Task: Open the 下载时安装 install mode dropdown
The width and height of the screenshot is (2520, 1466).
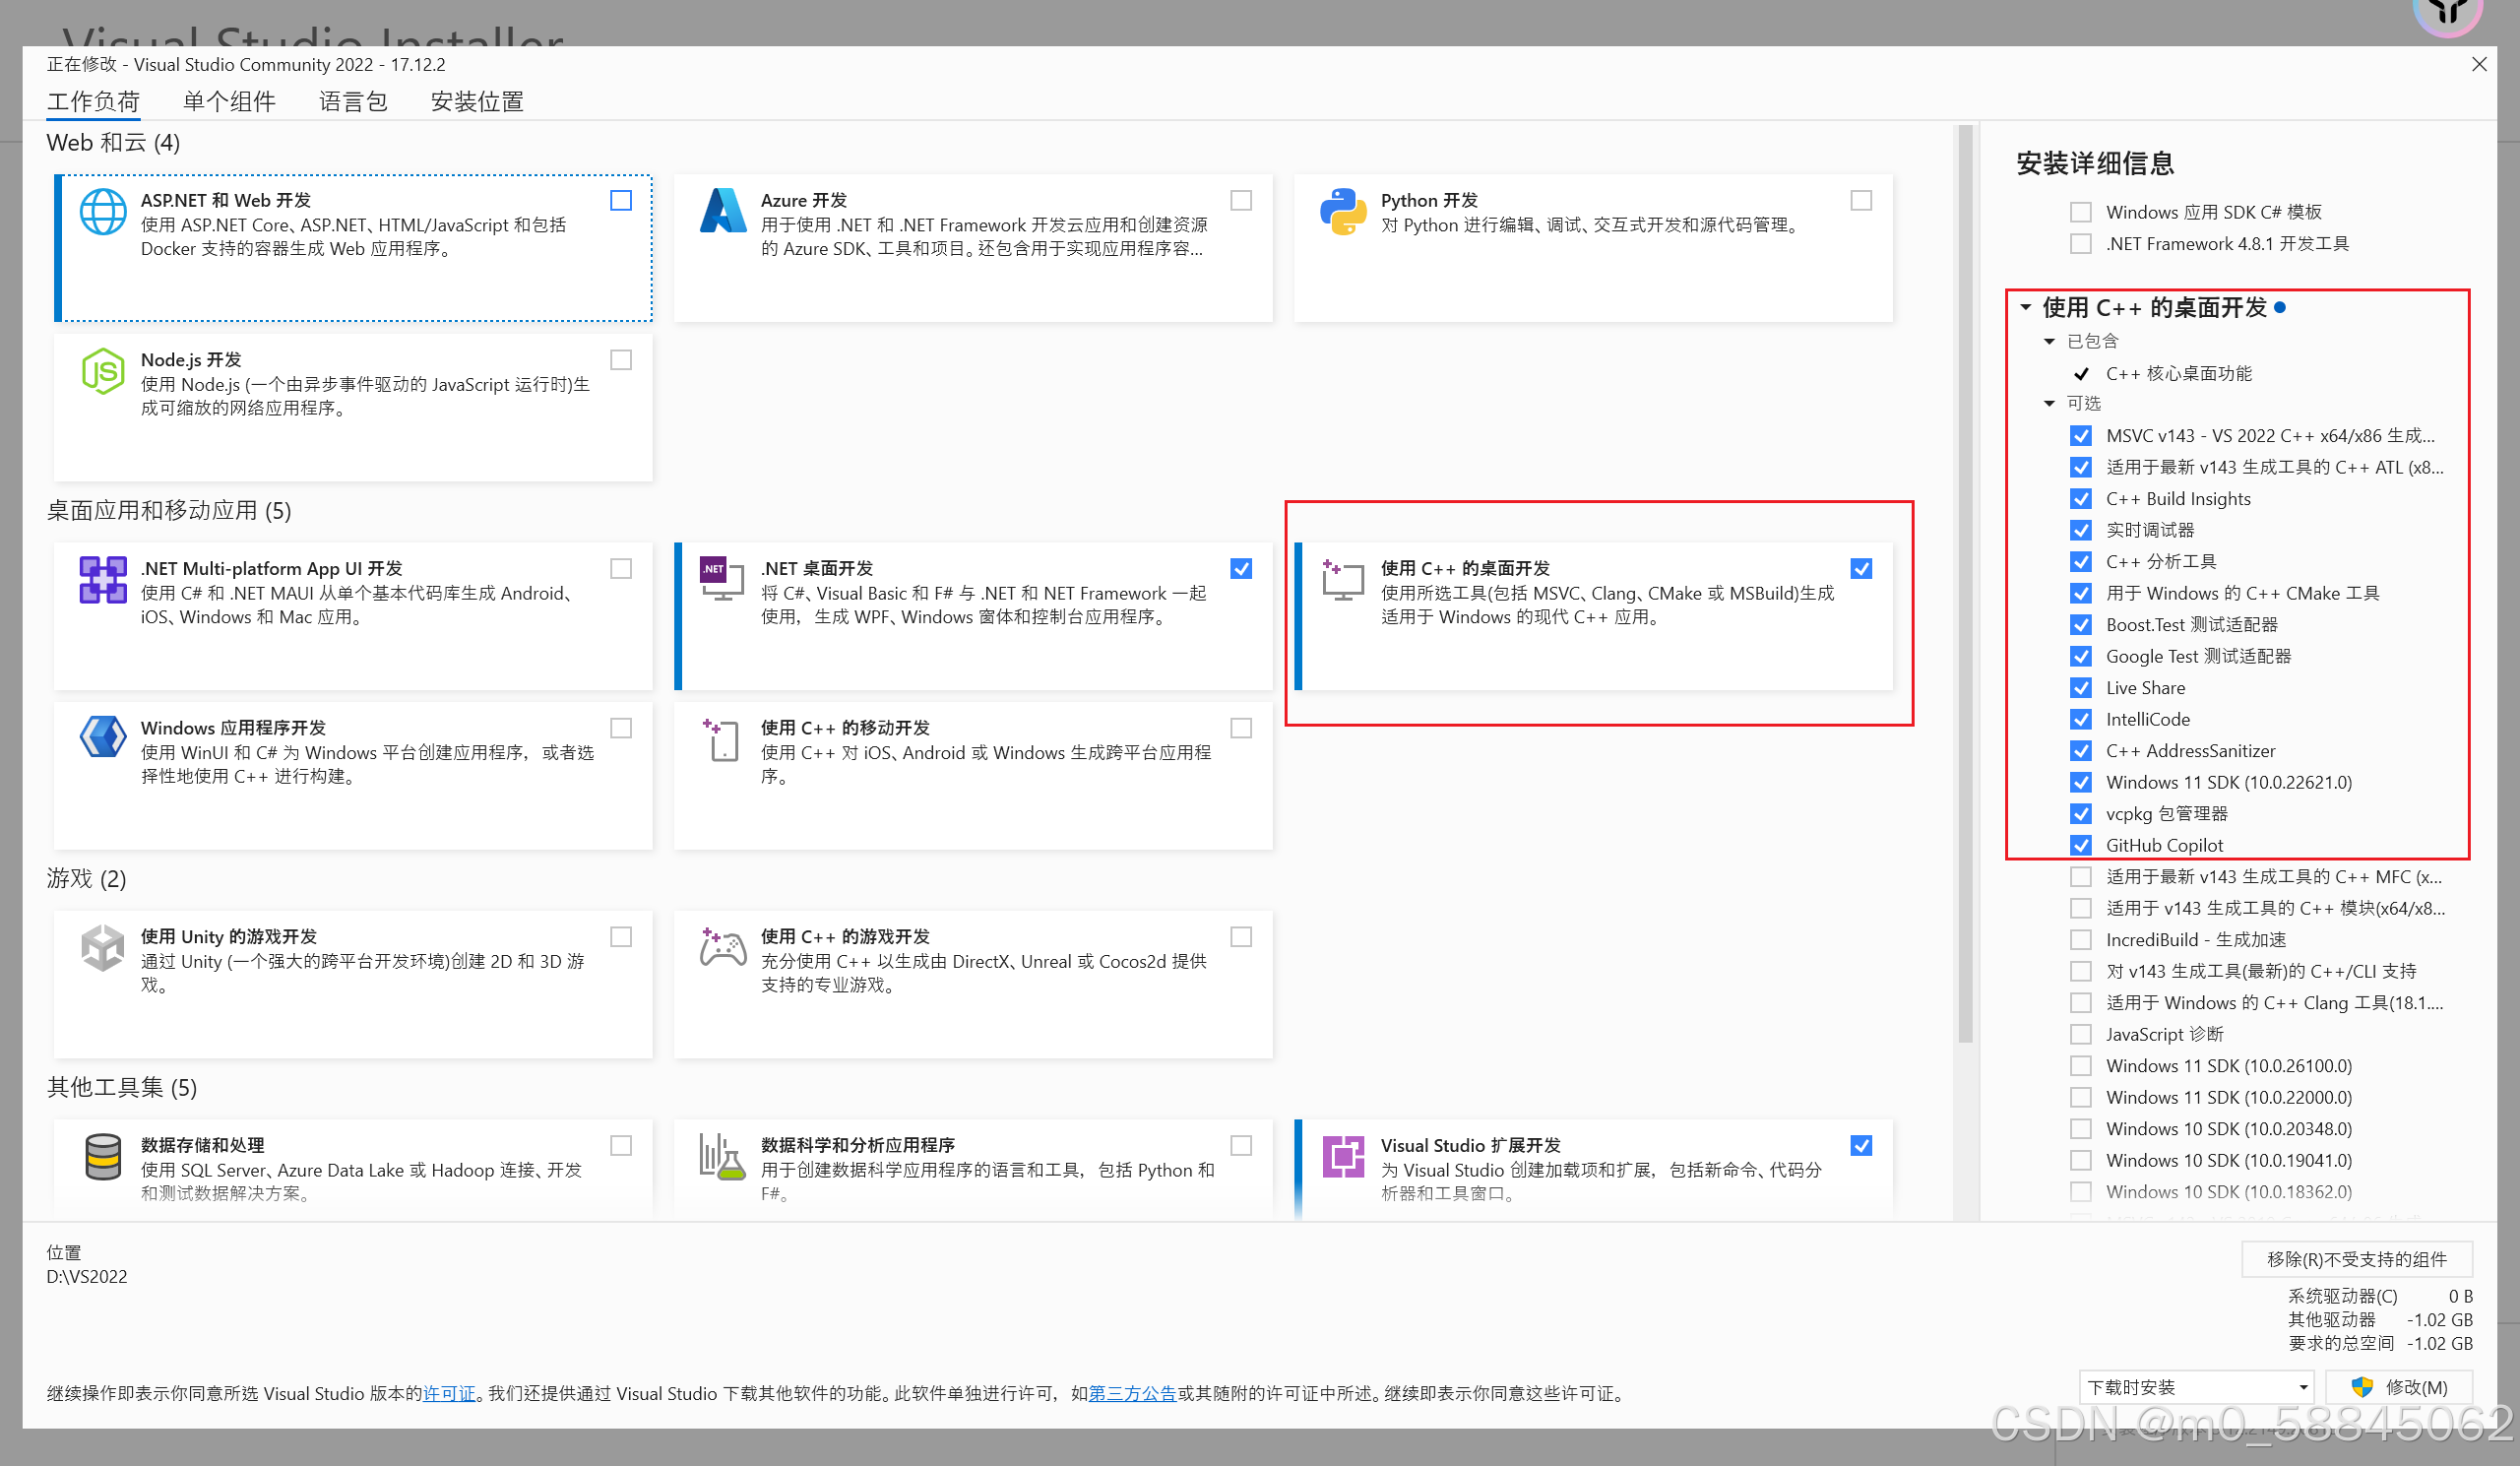Action: tap(2196, 1387)
